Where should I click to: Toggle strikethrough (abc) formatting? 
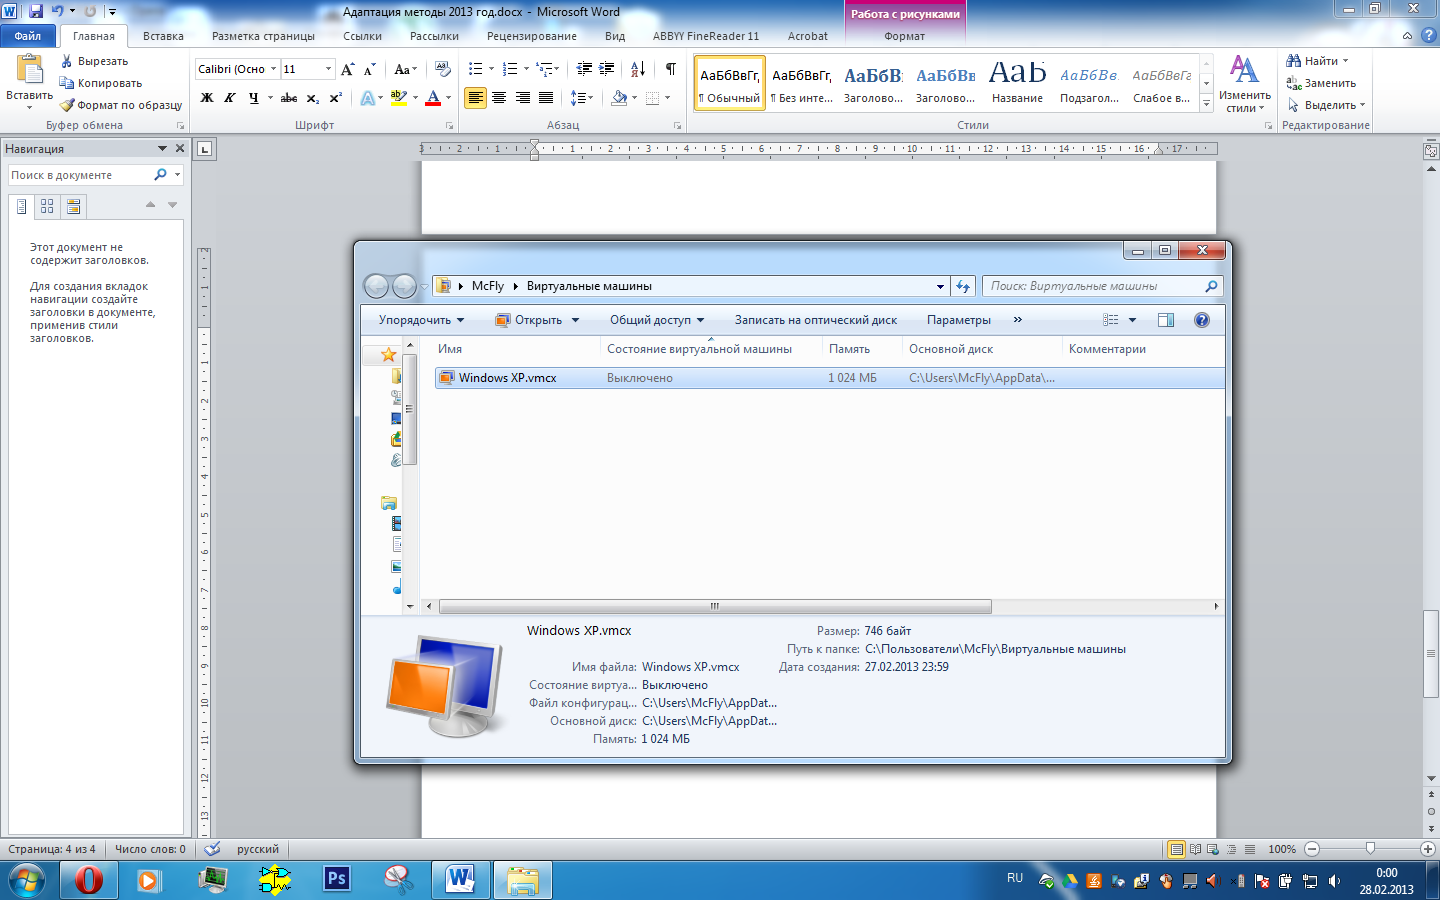tap(289, 98)
